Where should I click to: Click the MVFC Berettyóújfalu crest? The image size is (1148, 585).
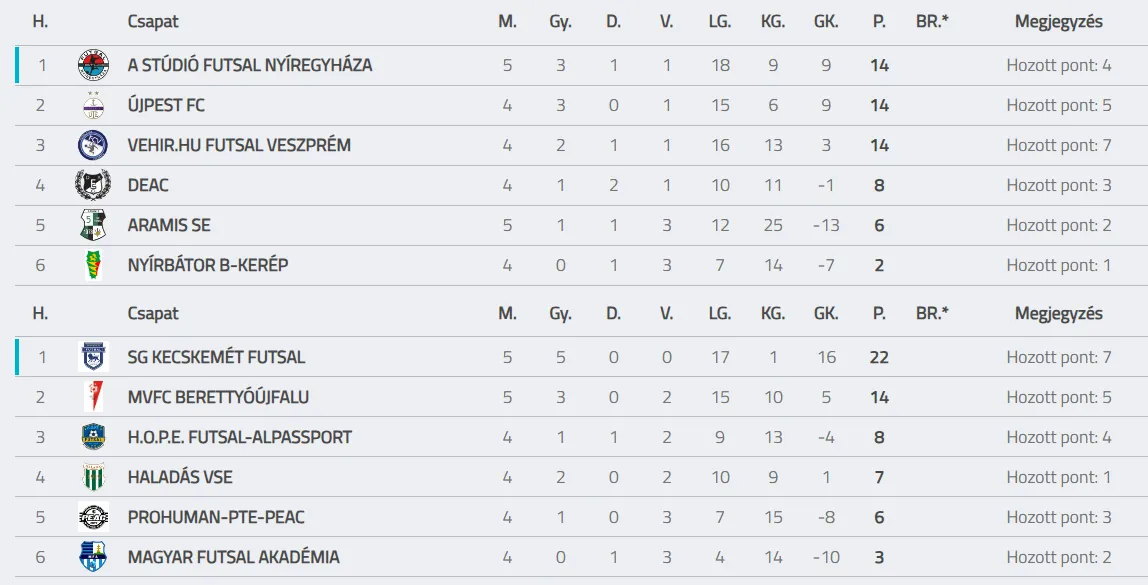[x=93, y=398]
